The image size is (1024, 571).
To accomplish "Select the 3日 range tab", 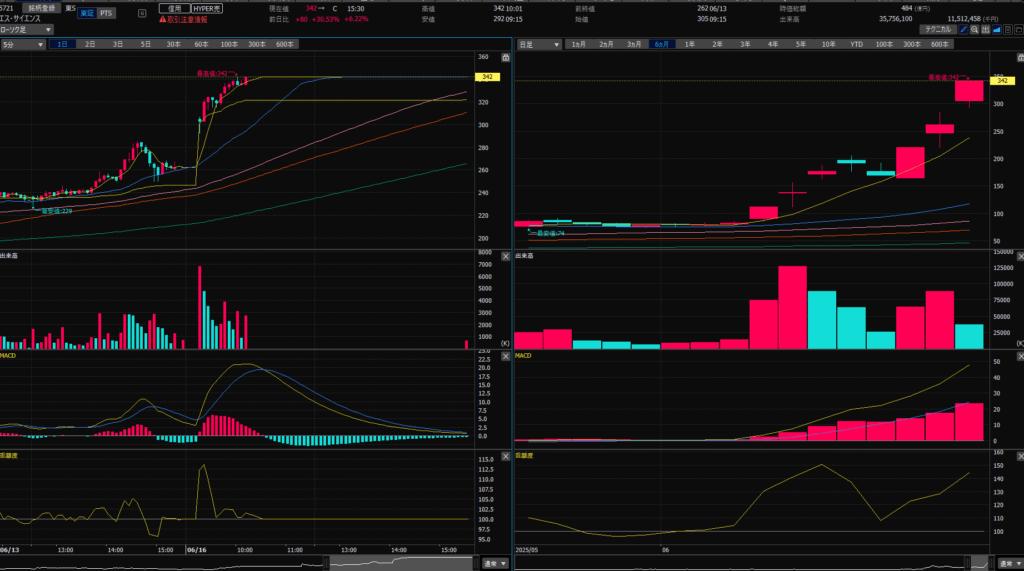I will click(x=118, y=44).
